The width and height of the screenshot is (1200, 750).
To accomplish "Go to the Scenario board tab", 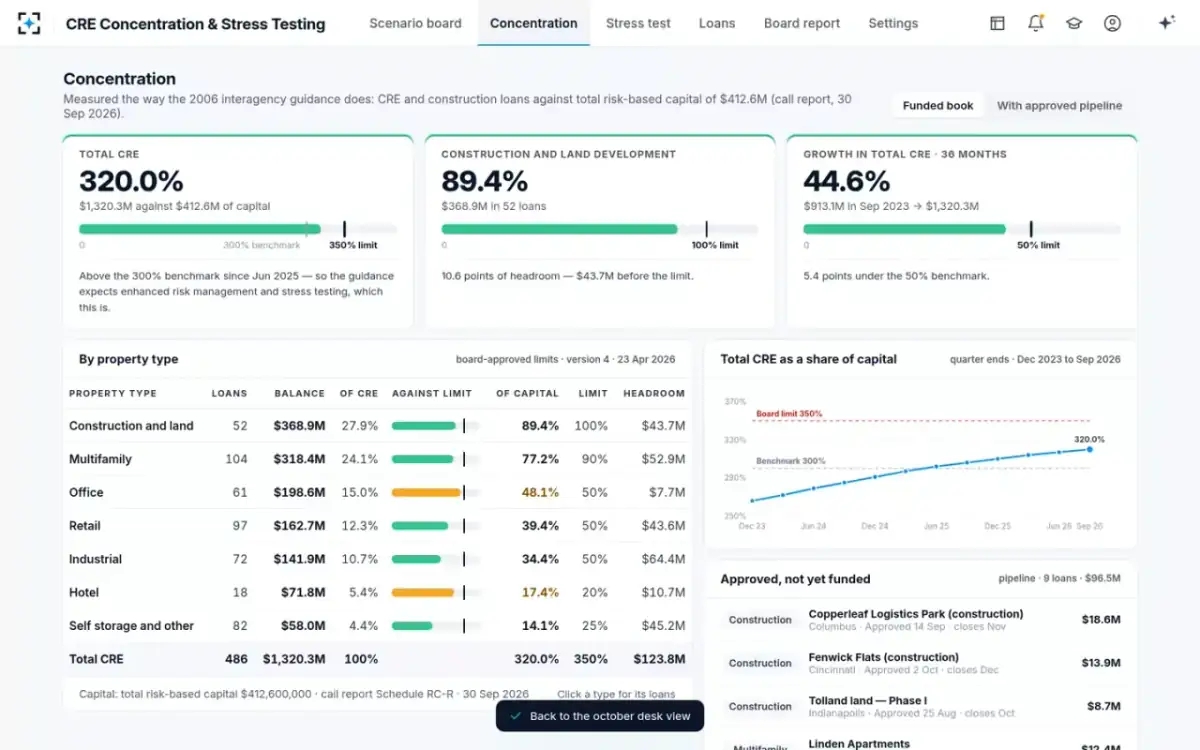I will [415, 23].
